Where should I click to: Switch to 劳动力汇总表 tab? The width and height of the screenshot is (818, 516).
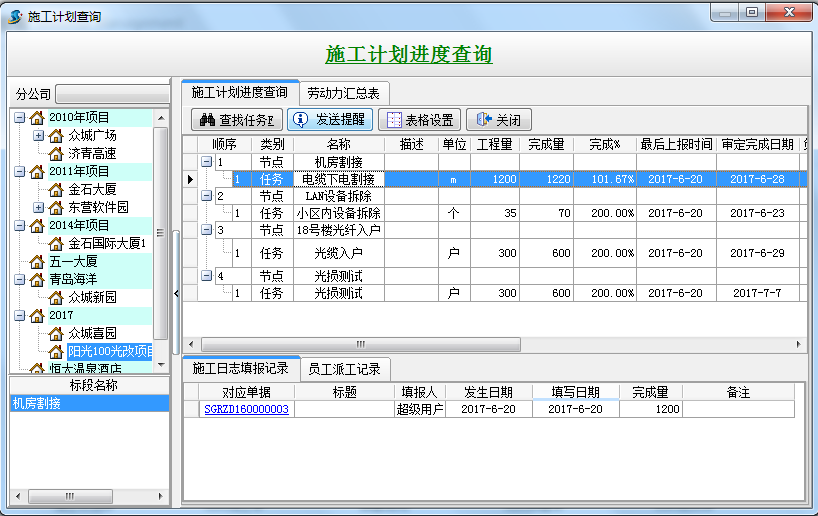[x=342, y=93]
